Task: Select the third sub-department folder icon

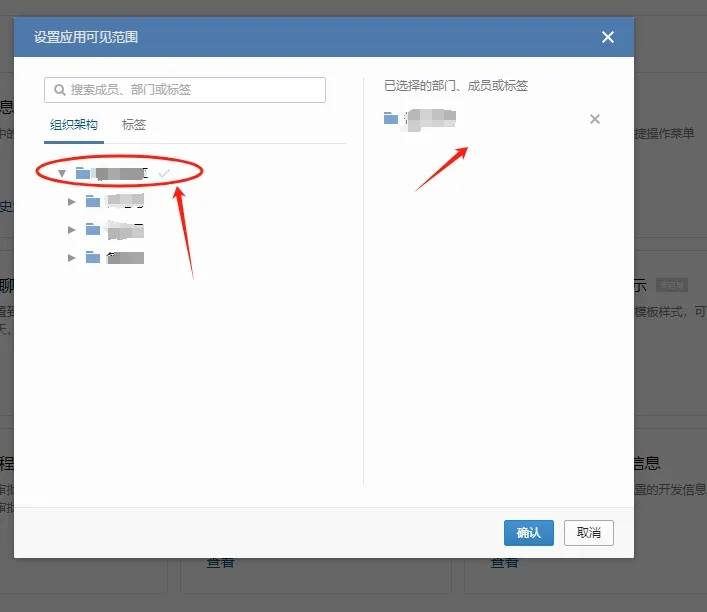Action: click(93, 257)
